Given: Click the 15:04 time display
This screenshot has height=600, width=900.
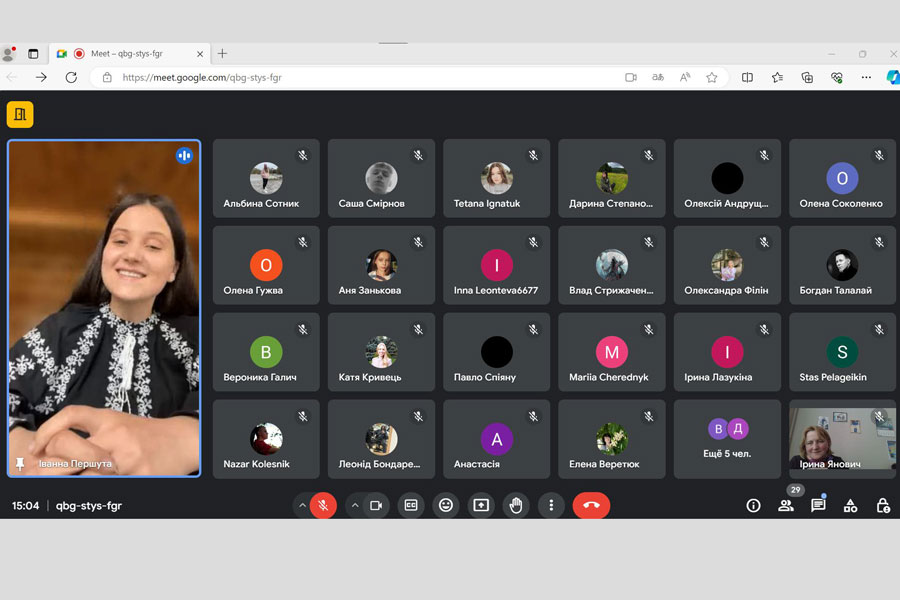Looking at the screenshot, I should [x=26, y=506].
